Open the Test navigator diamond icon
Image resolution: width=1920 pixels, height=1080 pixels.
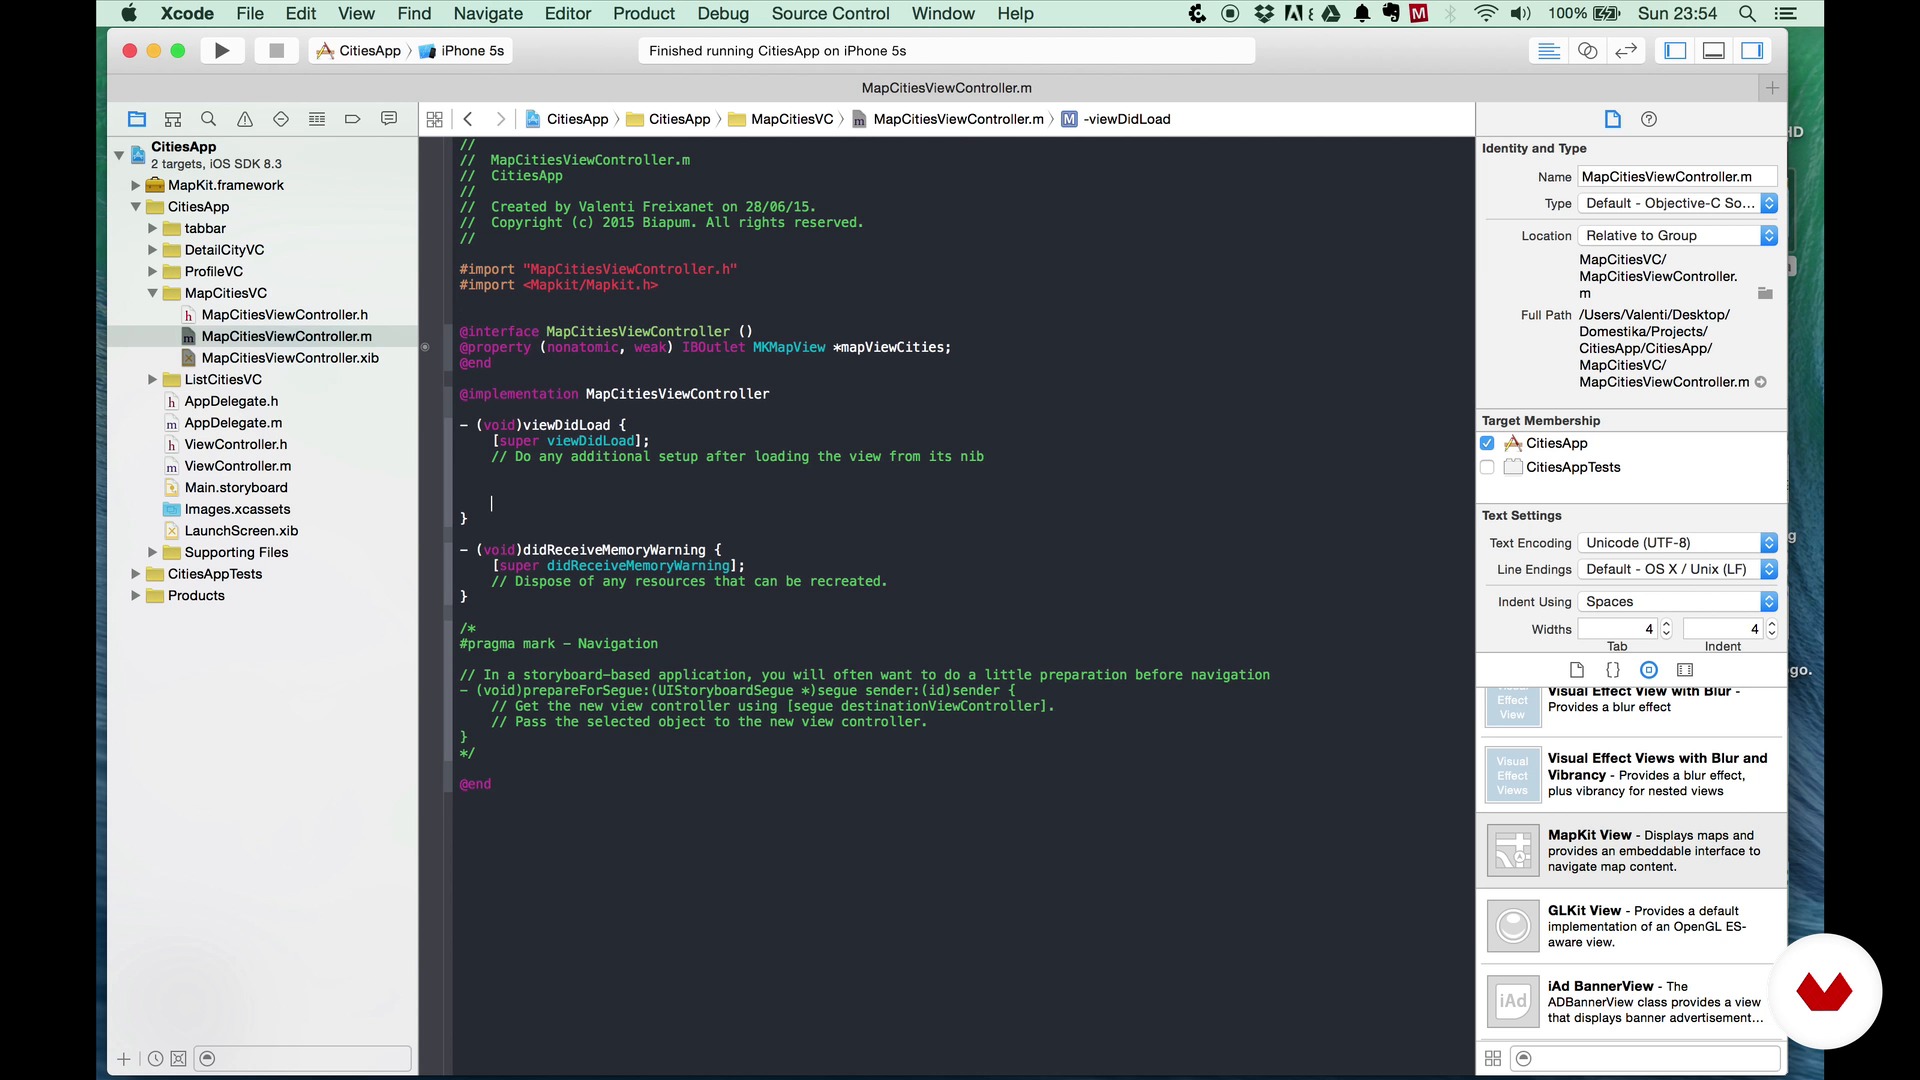click(x=281, y=119)
